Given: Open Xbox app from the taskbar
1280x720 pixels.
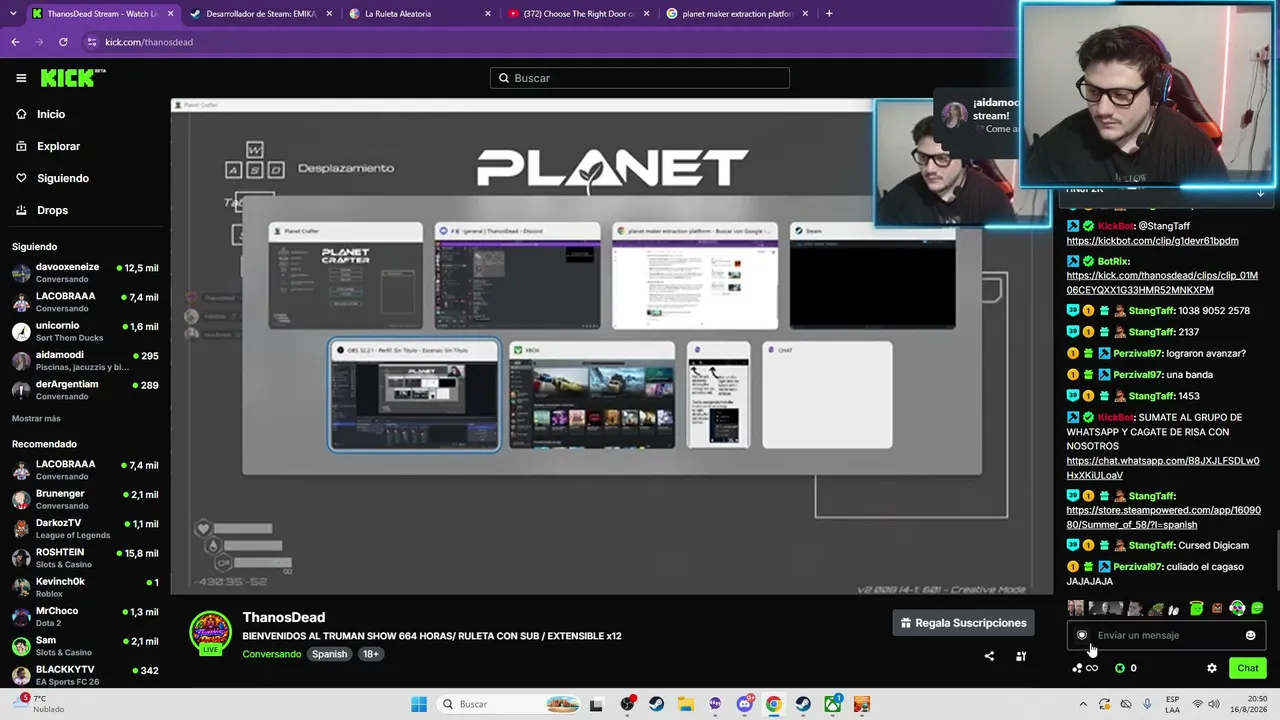Looking at the screenshot, I should (832, 704).
